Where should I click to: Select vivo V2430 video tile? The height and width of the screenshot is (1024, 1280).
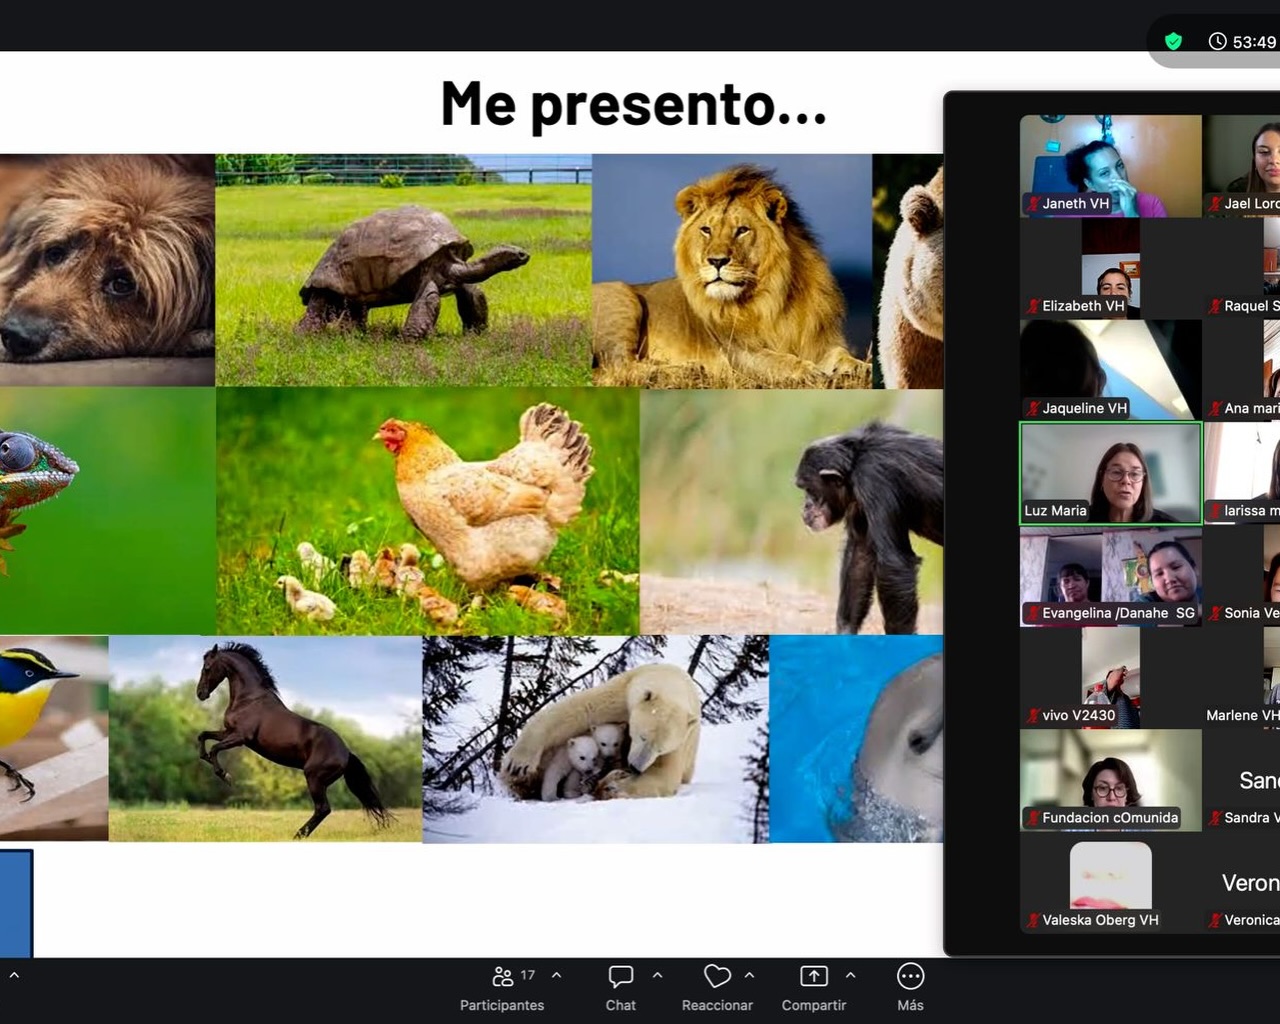(1110, 678)
